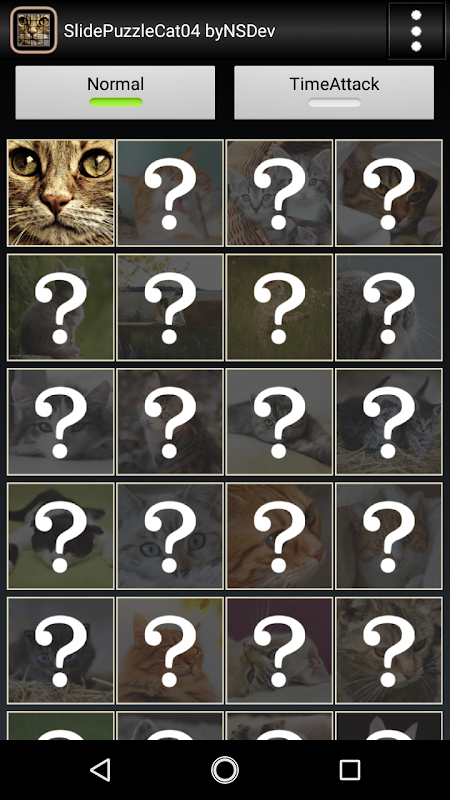Pick locked fluffy orange cat profile puzzle
This screenshot has width=450, height=800.
[x=170, y=650]
